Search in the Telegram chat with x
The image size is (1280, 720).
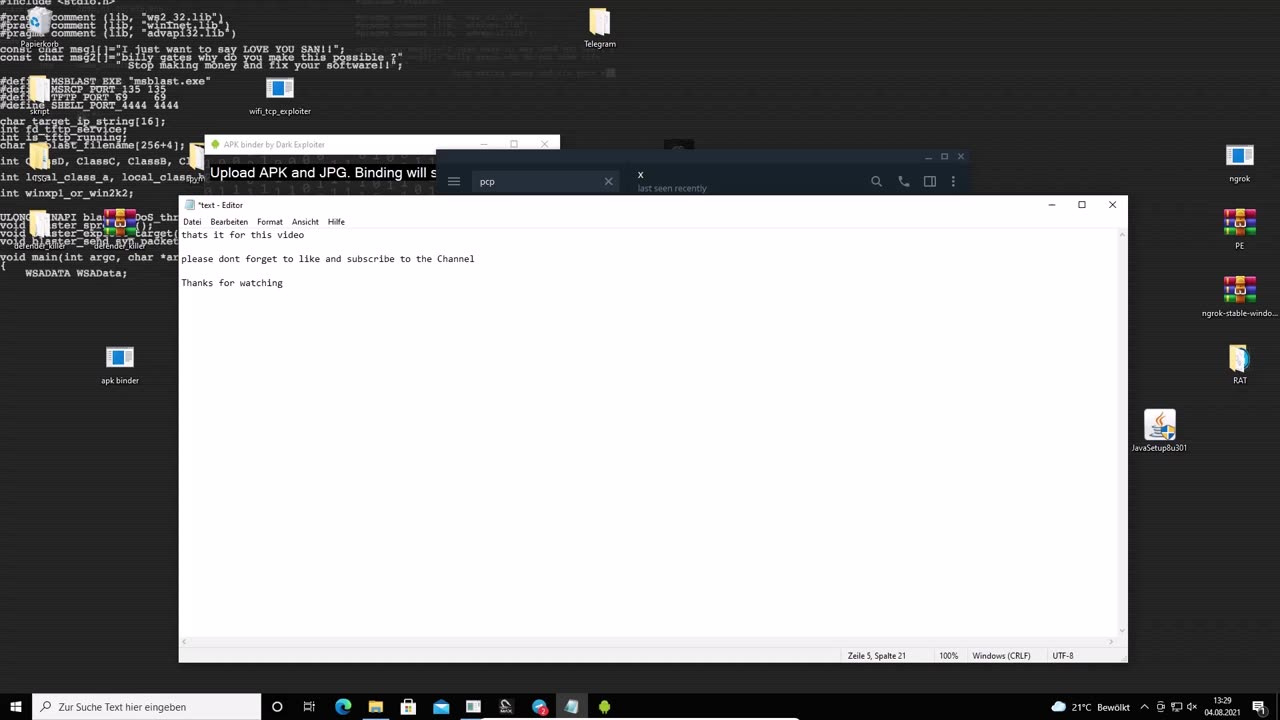point(876,181)
